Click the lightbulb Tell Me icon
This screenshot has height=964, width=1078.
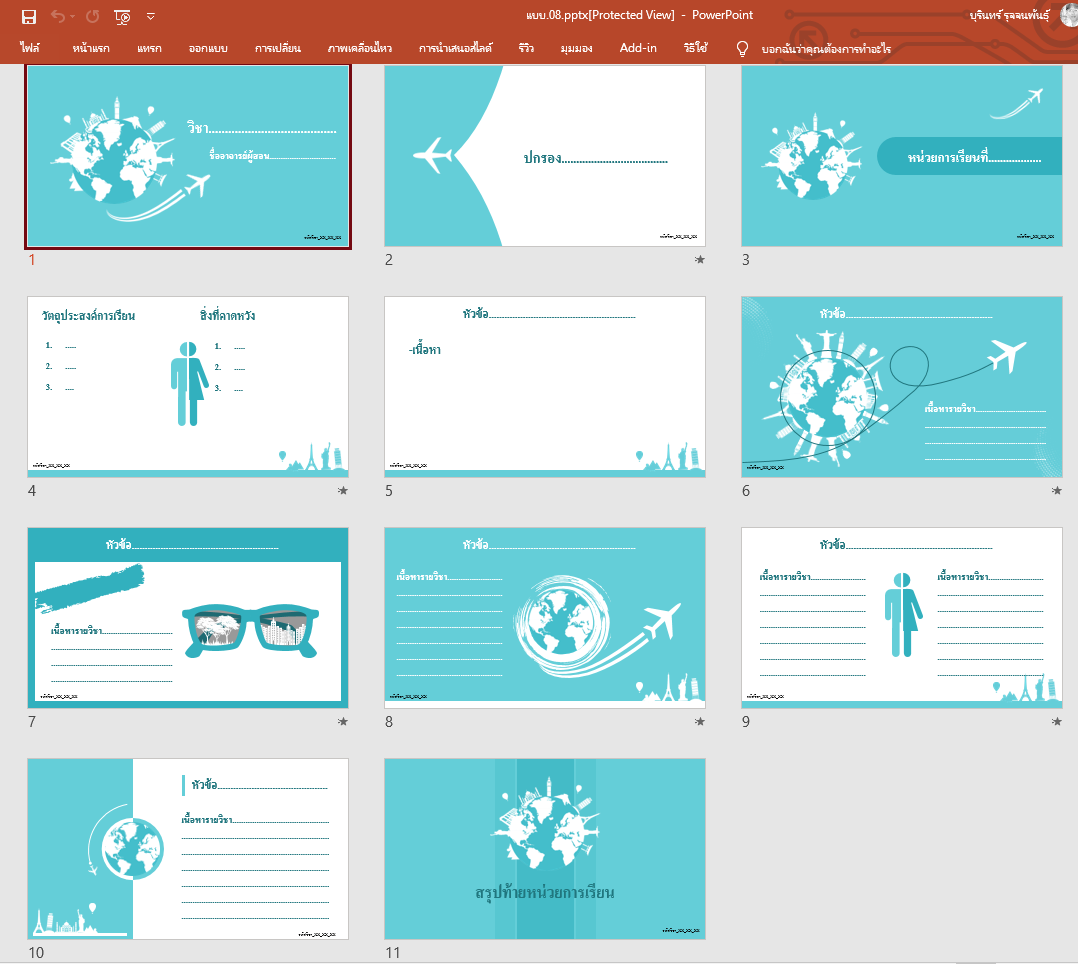[x=742, y=48]
